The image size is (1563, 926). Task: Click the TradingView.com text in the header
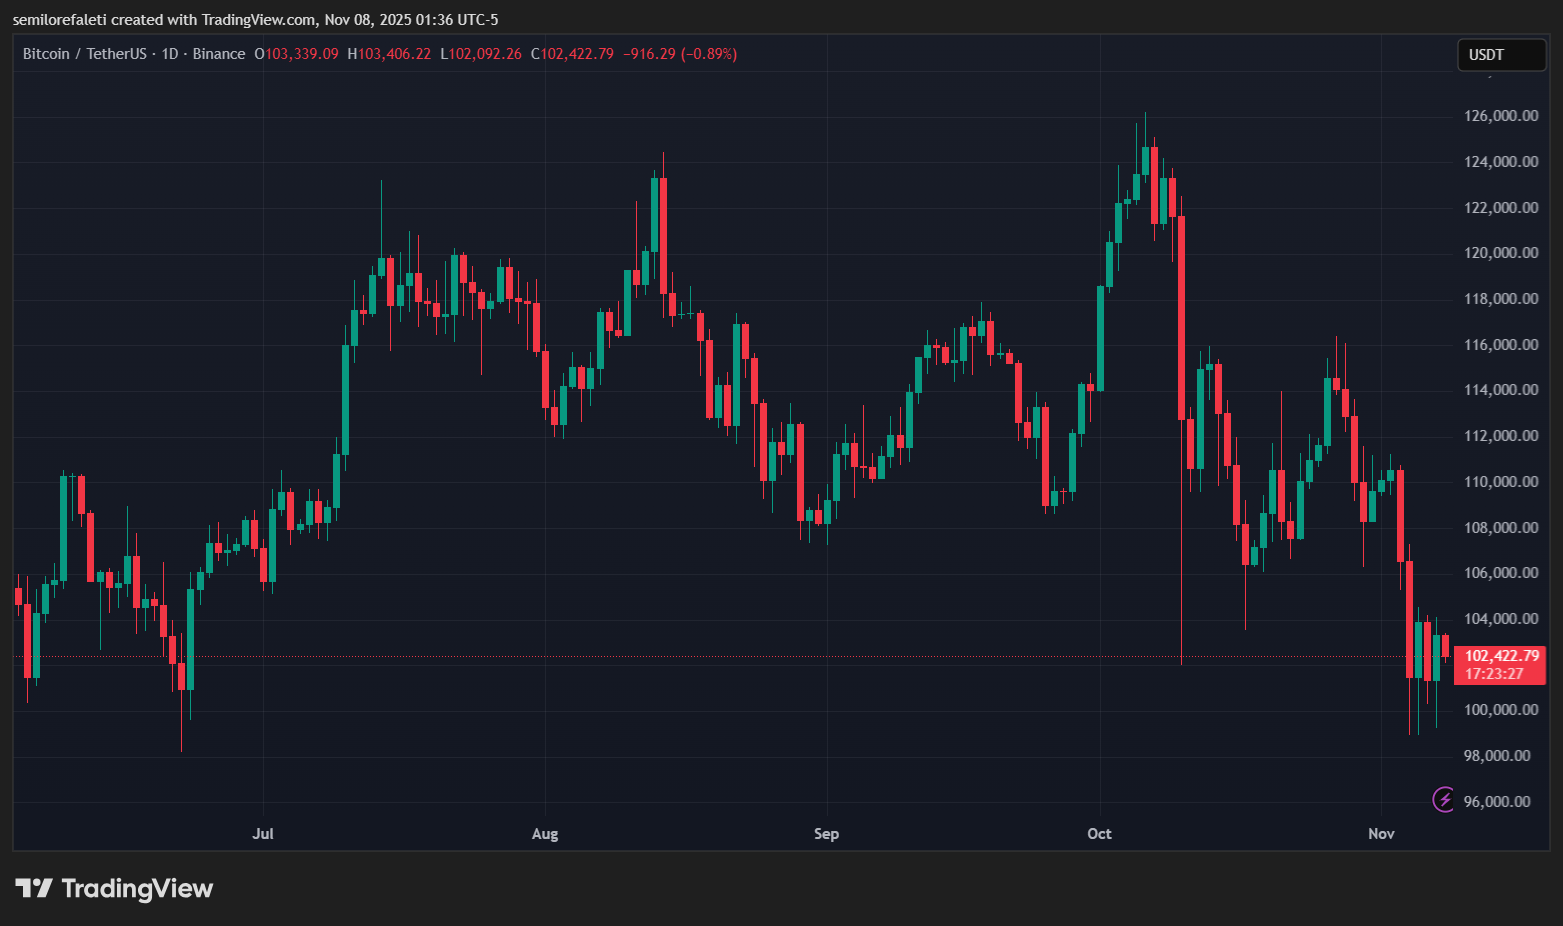pyautogui.click(x=256, y=19)
